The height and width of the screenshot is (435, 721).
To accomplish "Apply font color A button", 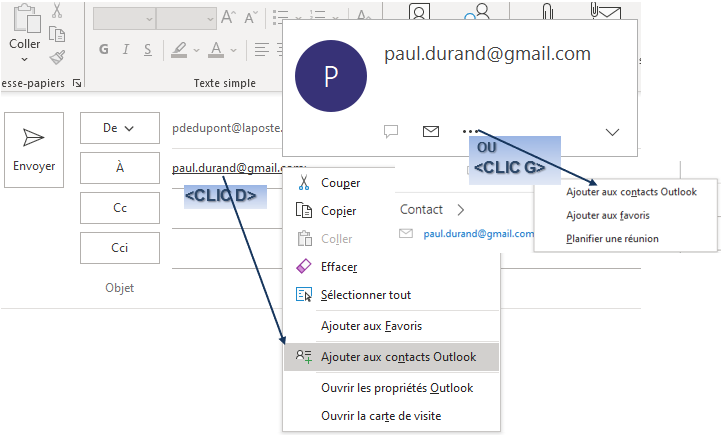I will click(x=216, y=50).
